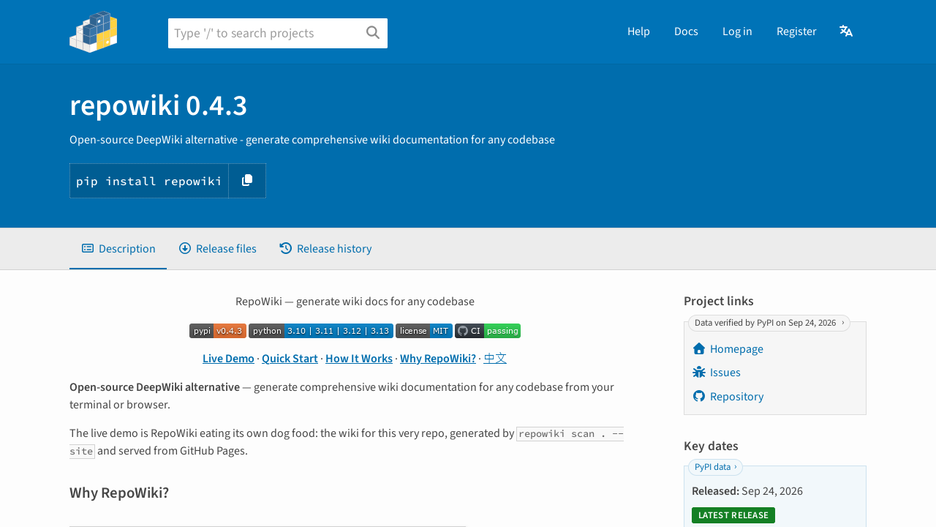Viewport: 936px width, 527px height.
Task: Click the Homepage house icon
Action: click(x=699, y=349)
